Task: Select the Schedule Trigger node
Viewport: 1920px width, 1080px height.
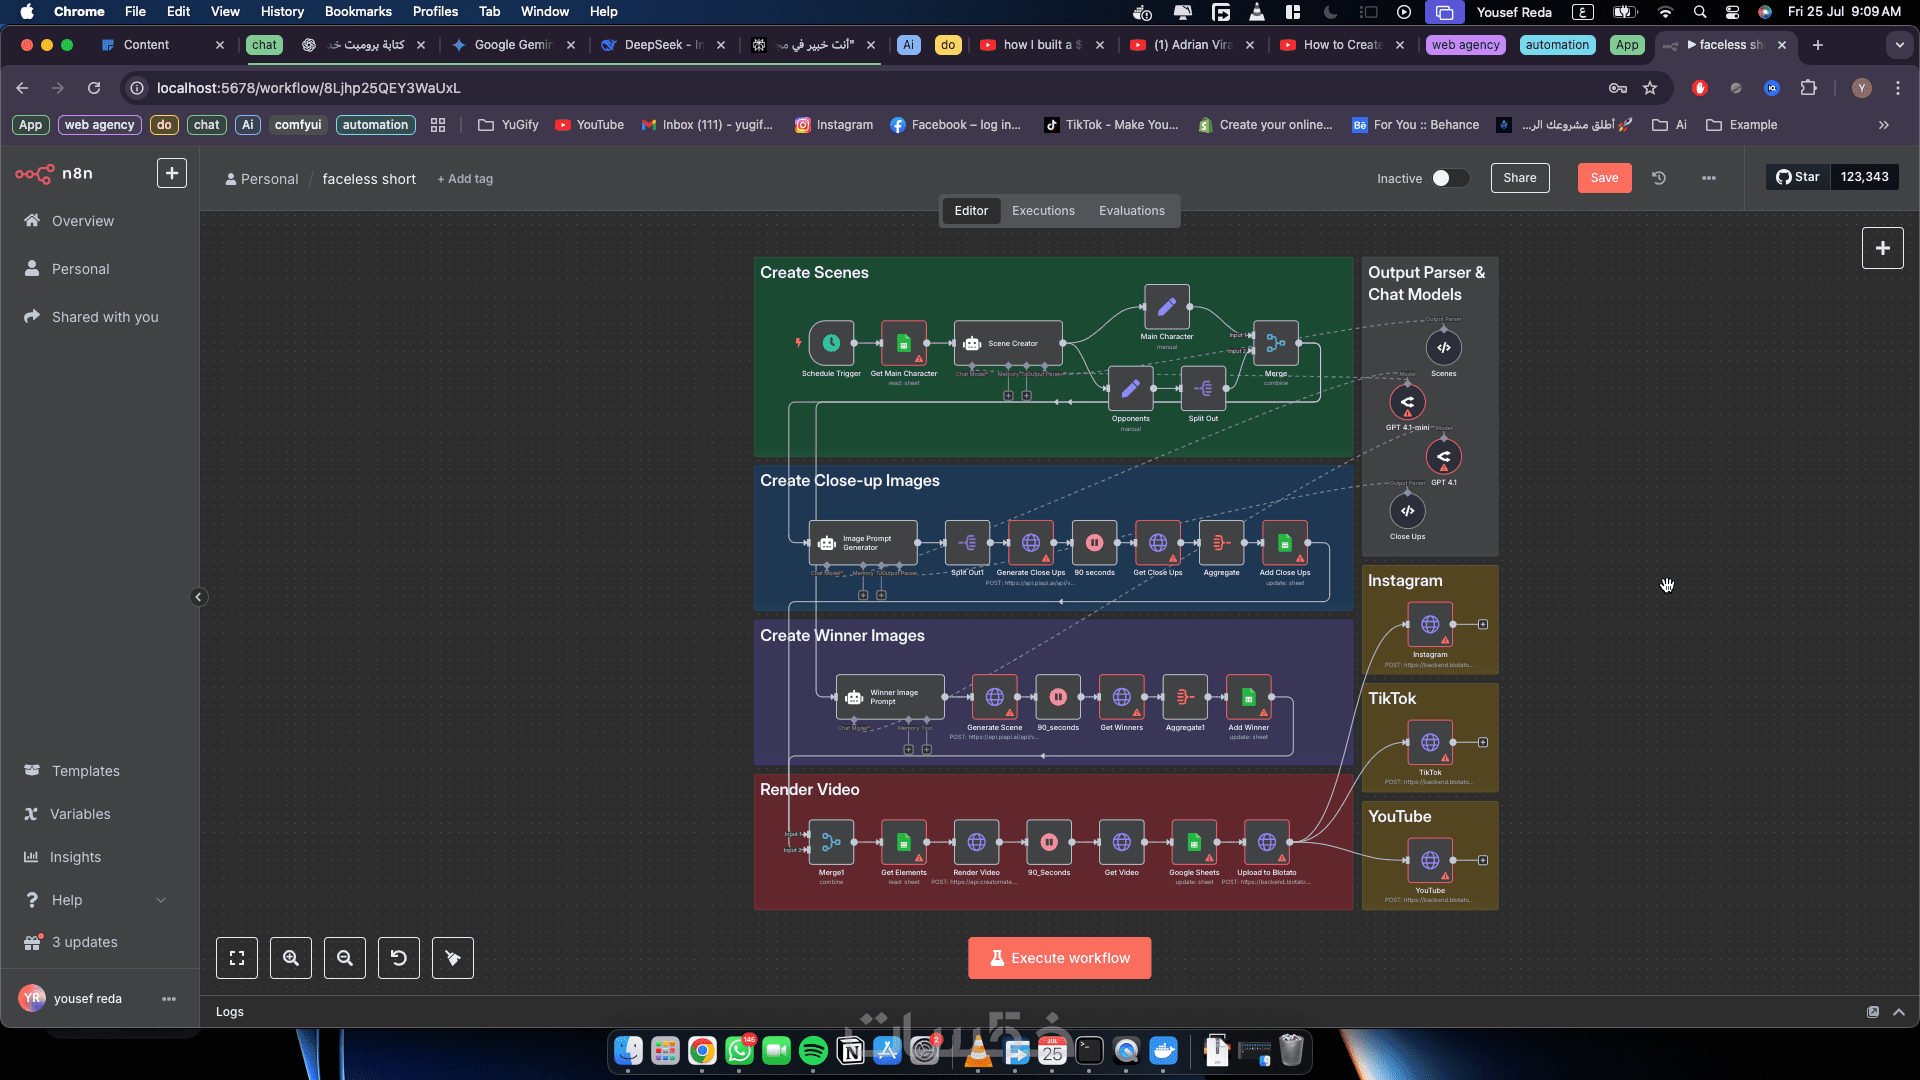Action: (x=831, y=343)
